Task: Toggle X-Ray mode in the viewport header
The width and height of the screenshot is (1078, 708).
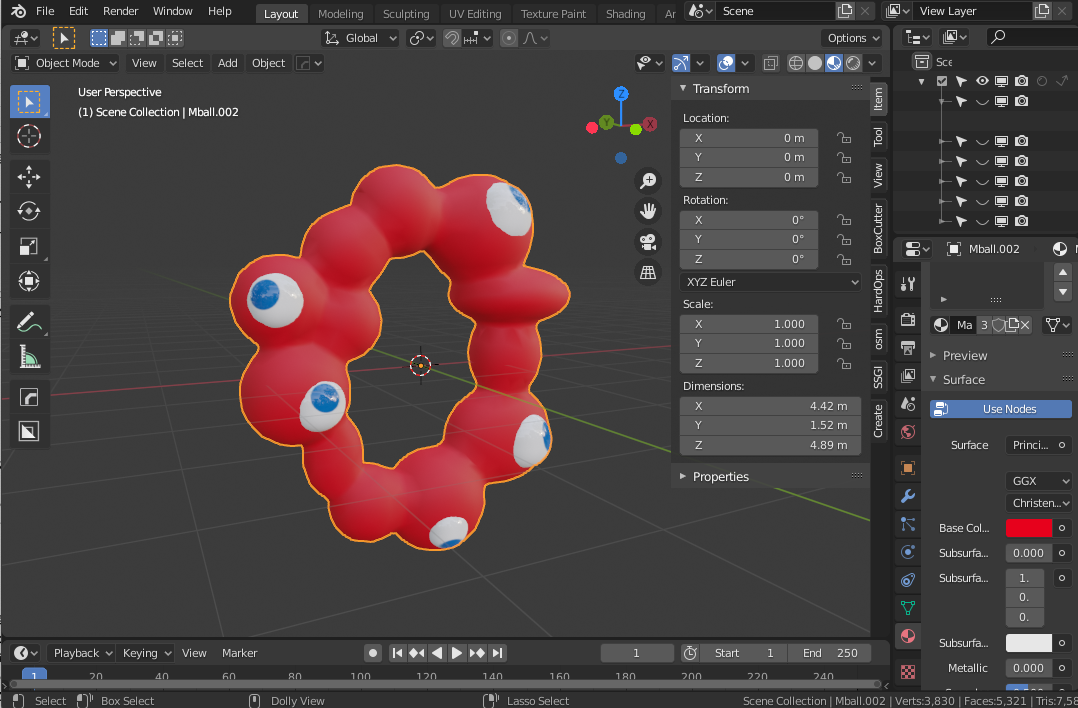Action: pos(770,62)
